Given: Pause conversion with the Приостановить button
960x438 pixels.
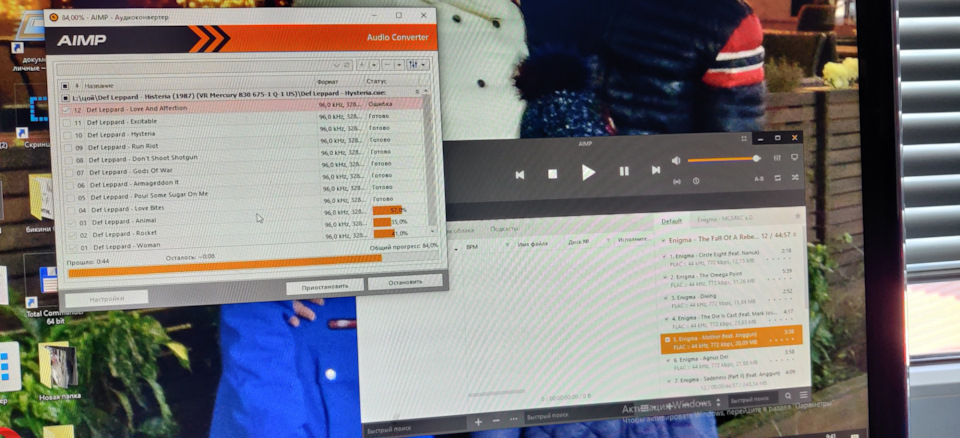Looking at the screenshot, I should click(324, 286).
